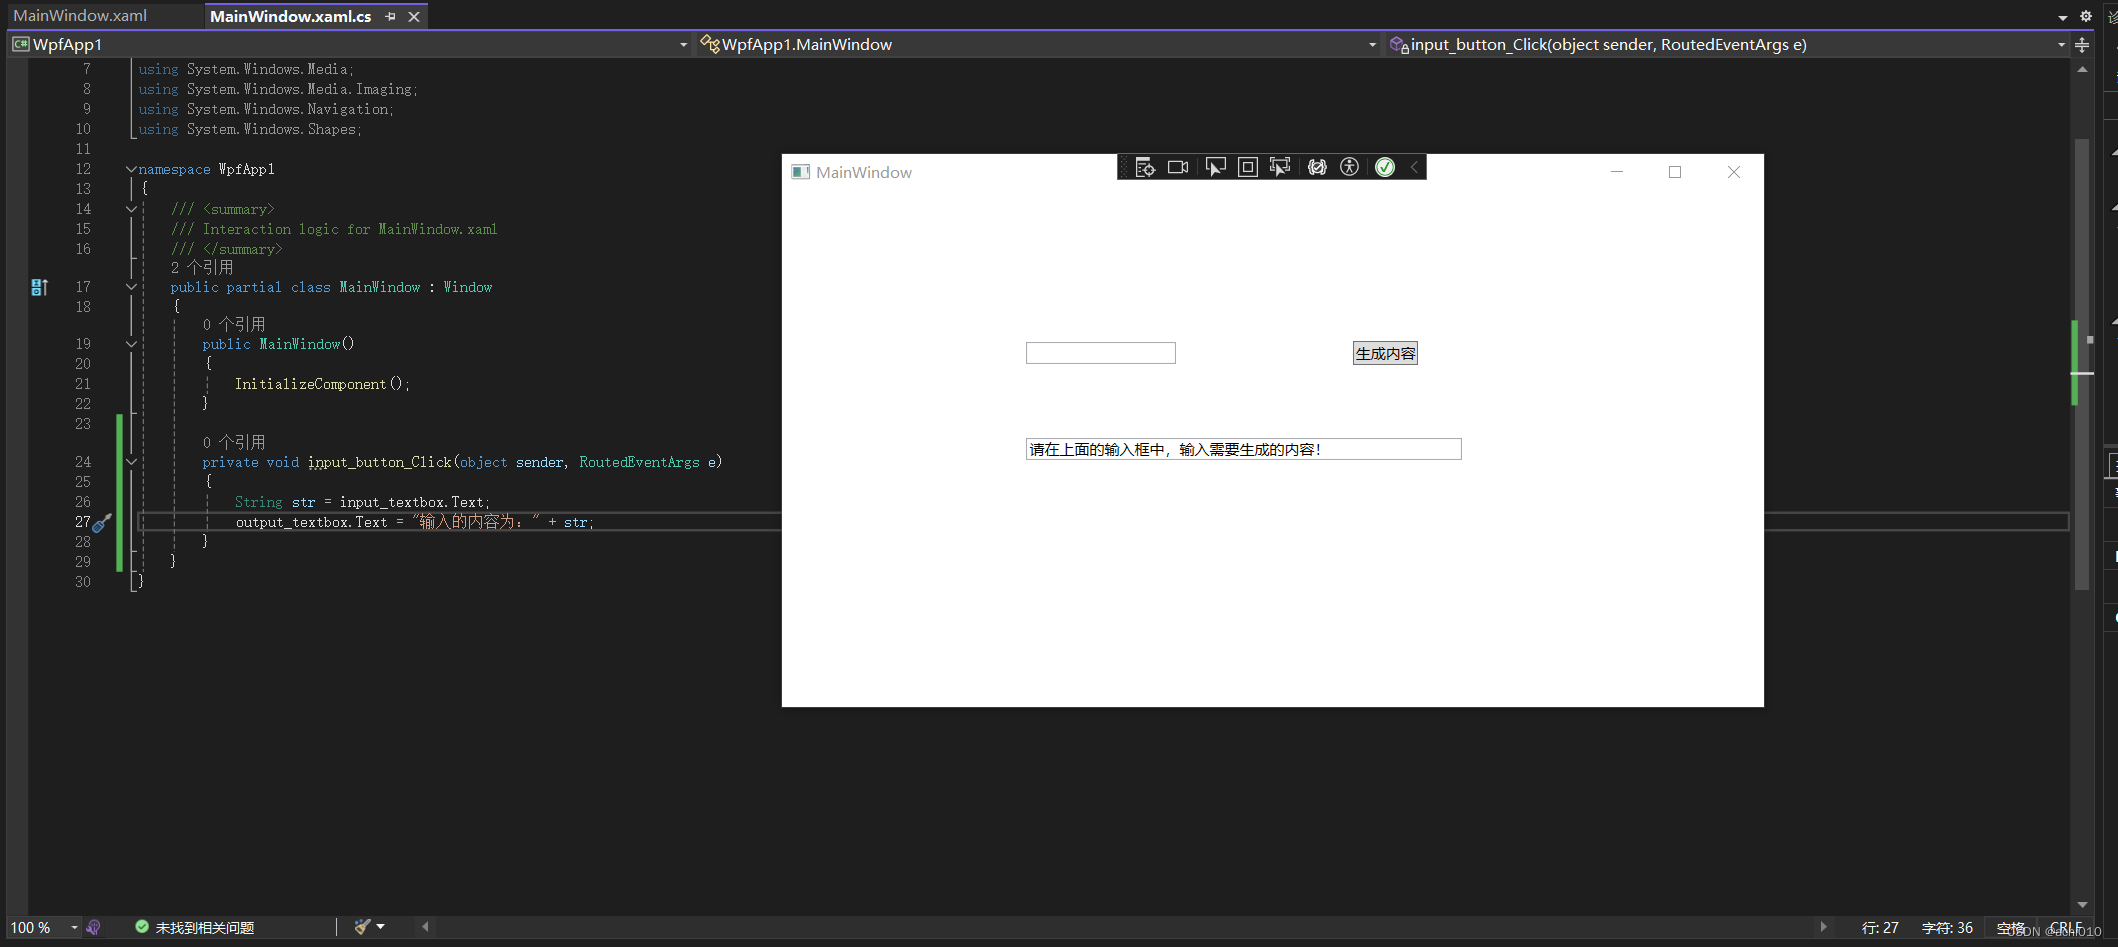Close the MainWindow.xaml.cs tab
Viewport: 2118px width, 947px height.
coord(414,16)
